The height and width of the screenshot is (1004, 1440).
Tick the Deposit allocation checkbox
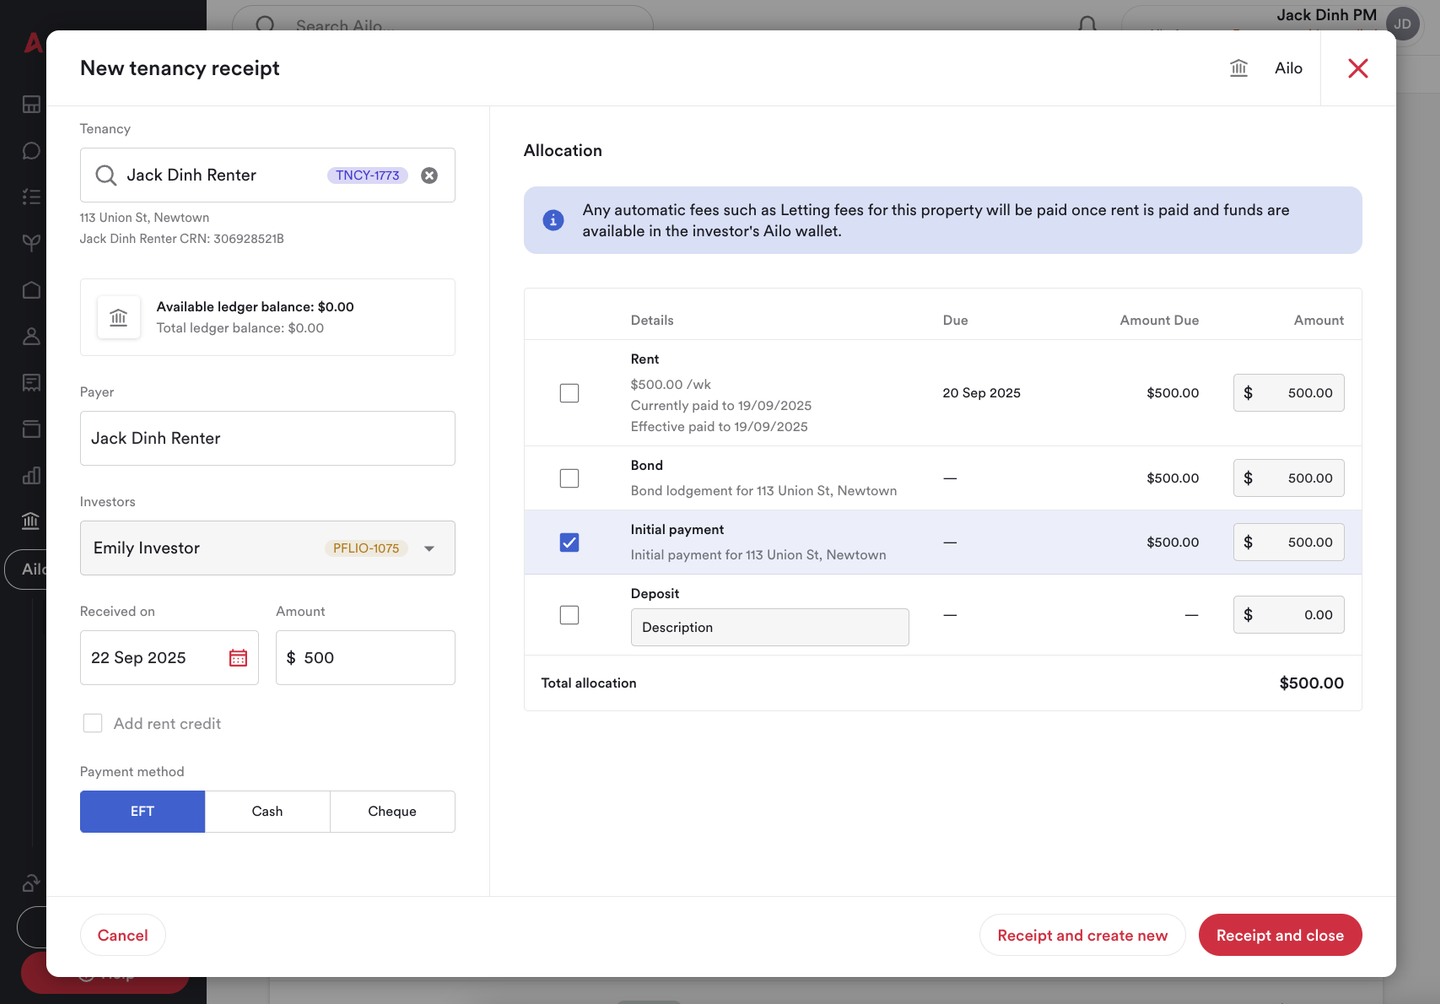pos(569,615)
